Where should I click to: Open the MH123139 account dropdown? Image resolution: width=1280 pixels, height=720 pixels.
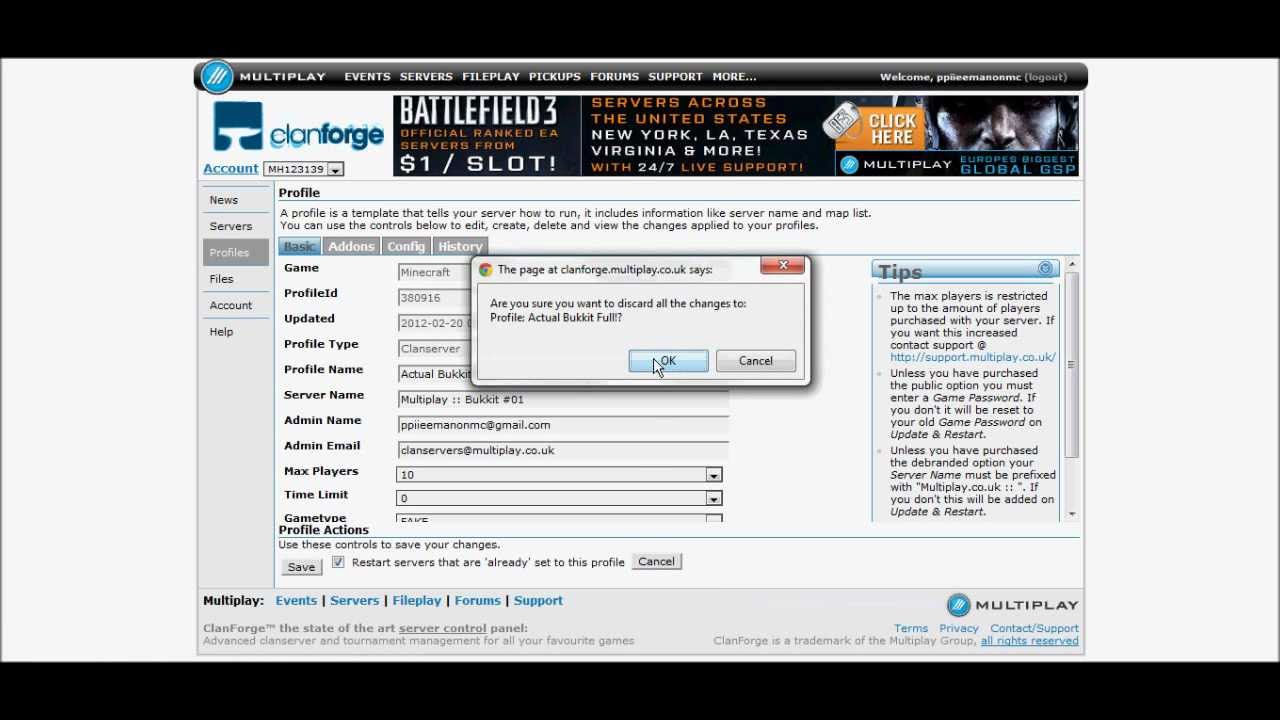click(x=304, y=169)
